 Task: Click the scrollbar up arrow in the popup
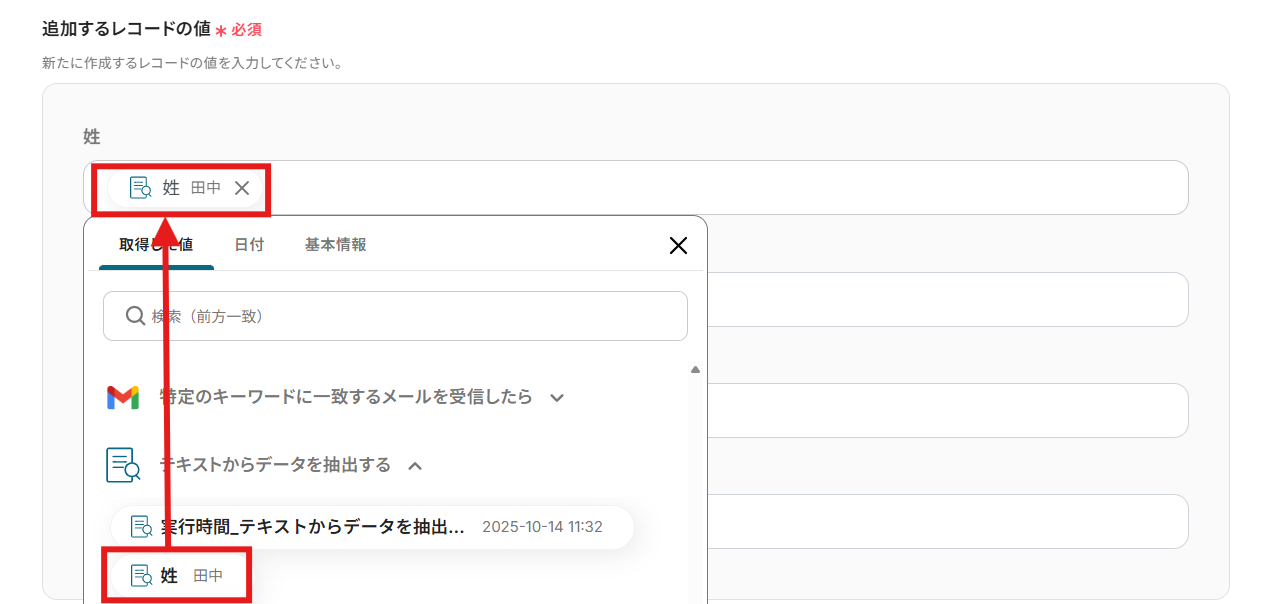click(x=695, y=370)
